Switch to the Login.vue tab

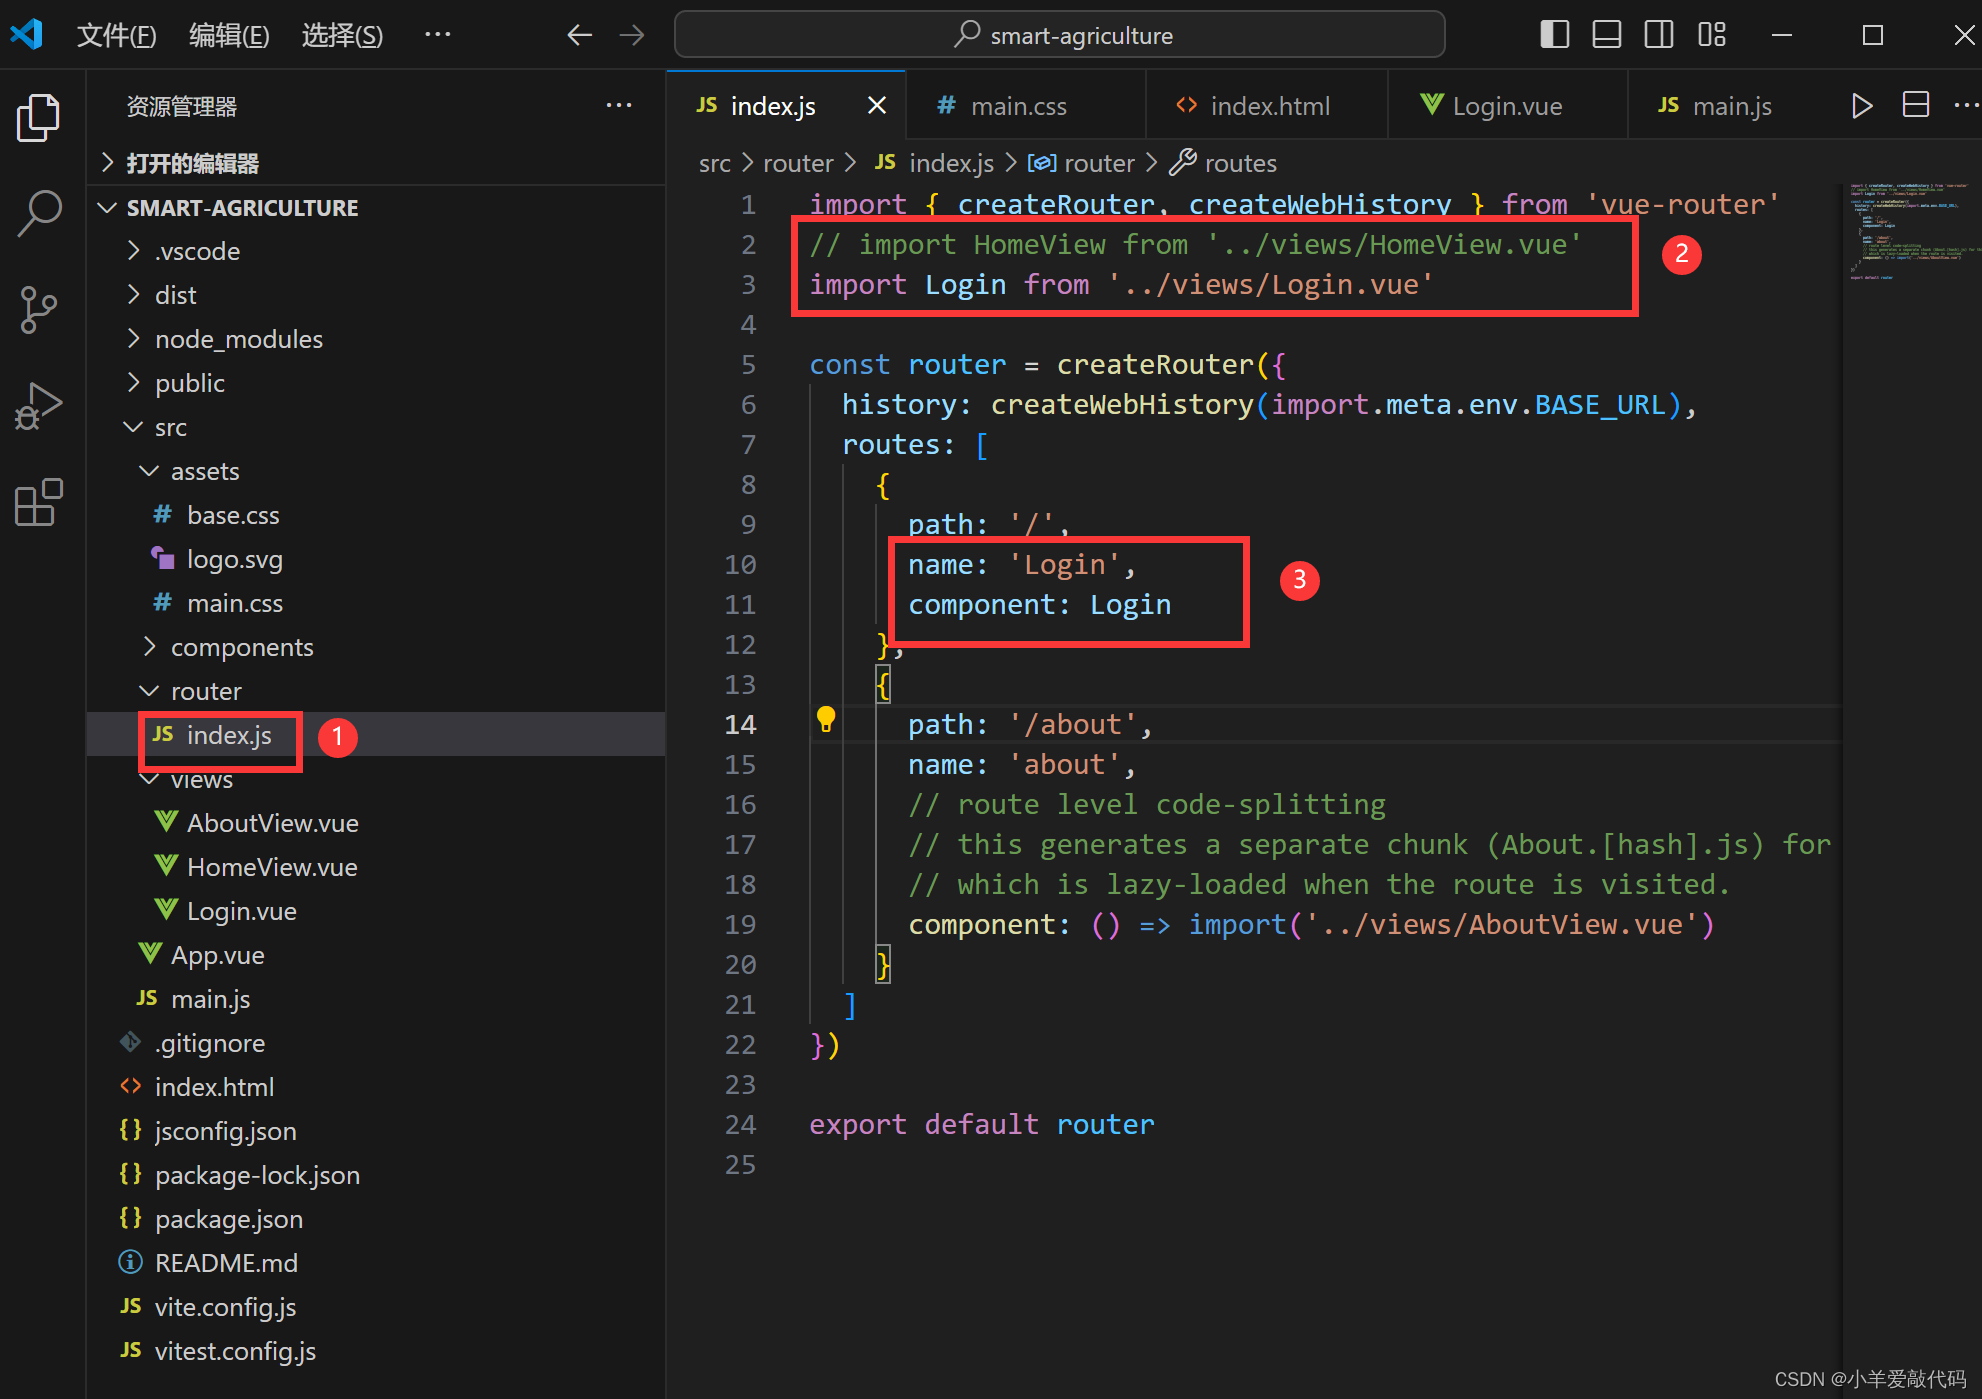point(1508,106)
